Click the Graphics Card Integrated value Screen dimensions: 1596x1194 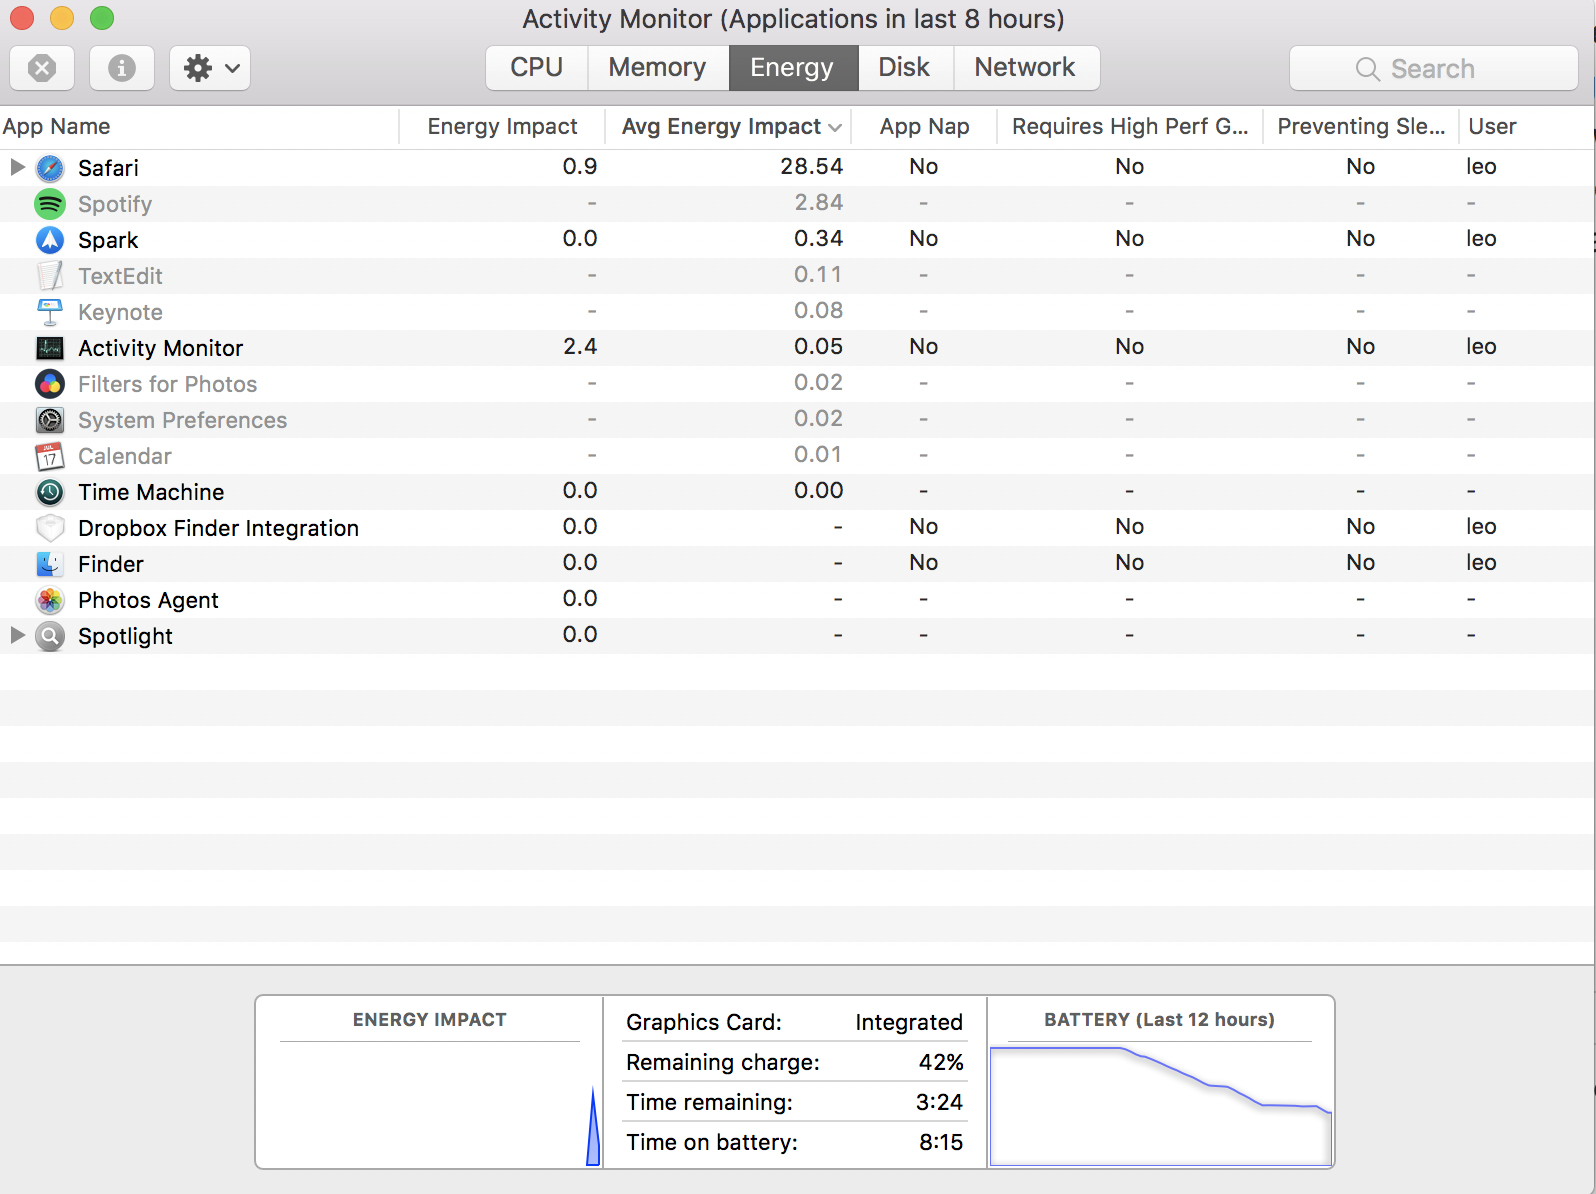[x=909, y=1022]
